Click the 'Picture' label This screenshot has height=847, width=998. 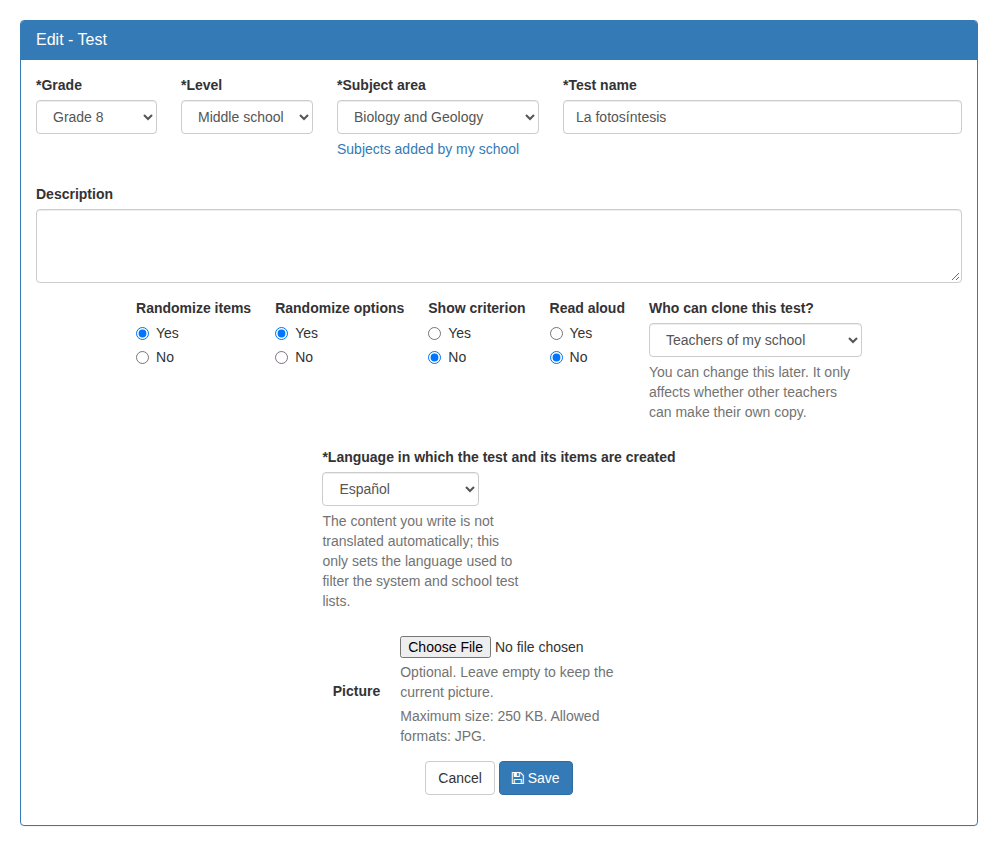(x=356, y=691)
